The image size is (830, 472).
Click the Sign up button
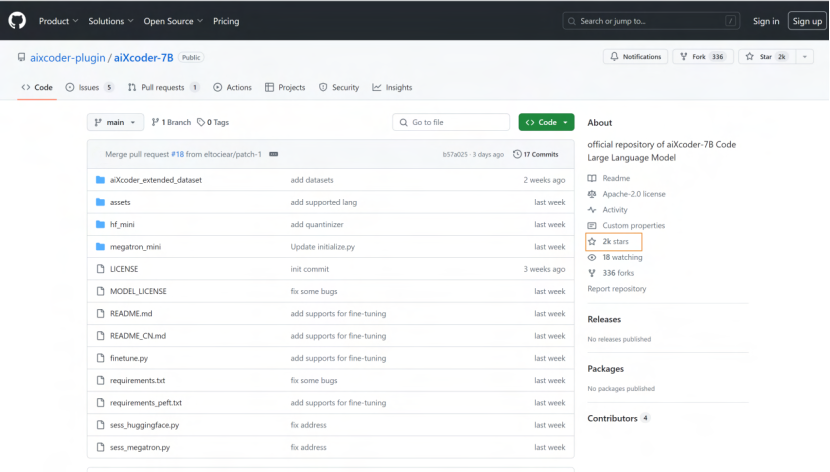tap(806, 21)
